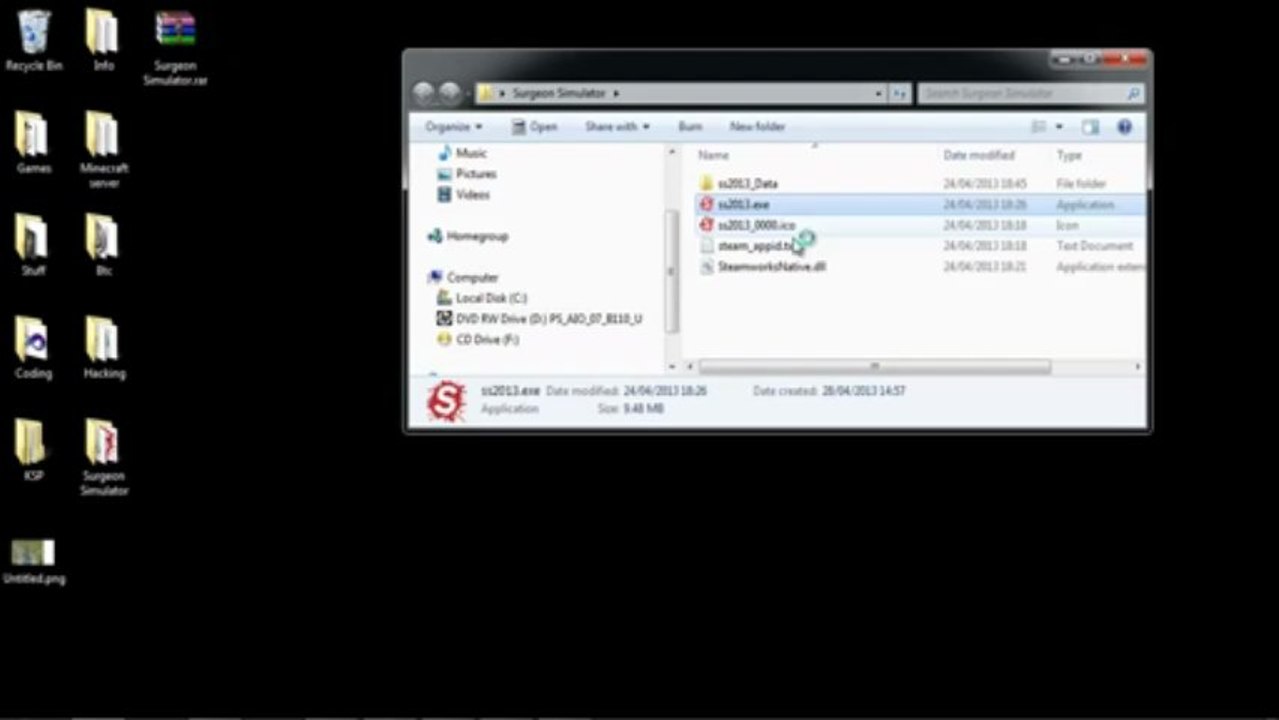Expand the arrow after Surgeon Simulator breadcrumb
This screenshot has height=720, width=1279.
pyautogui.click(x=616, y=93)
